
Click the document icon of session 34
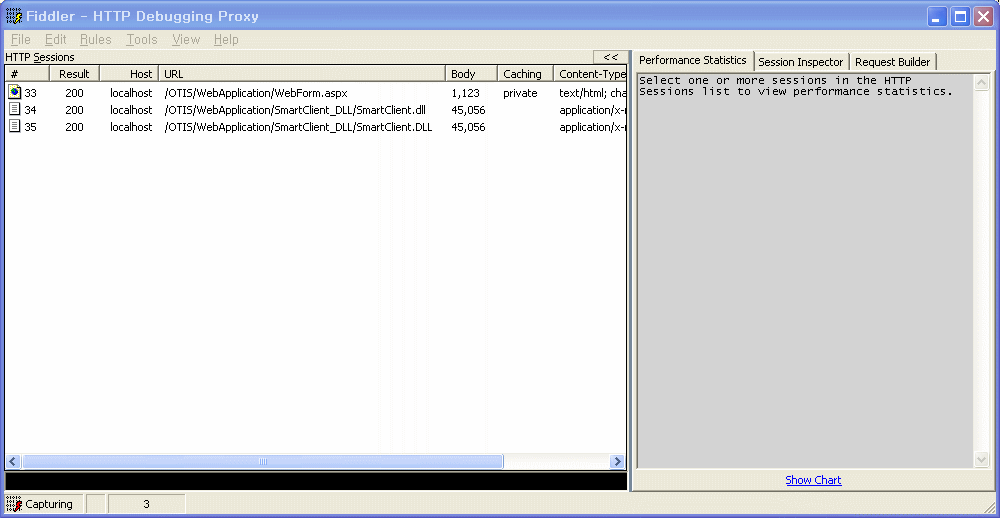coord(14,110)
